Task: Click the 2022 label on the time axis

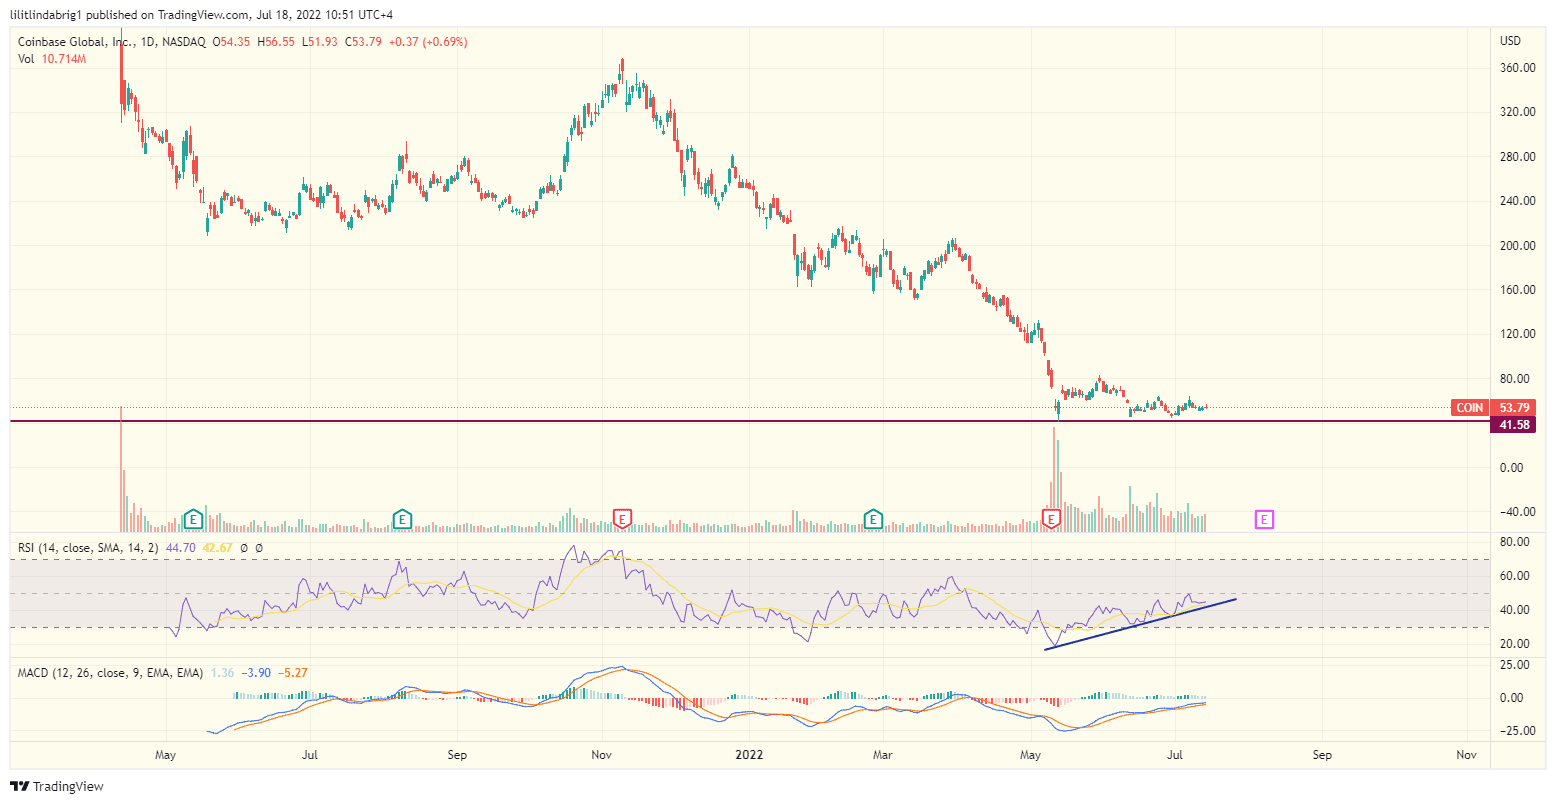Action: [x=749, y=756]
